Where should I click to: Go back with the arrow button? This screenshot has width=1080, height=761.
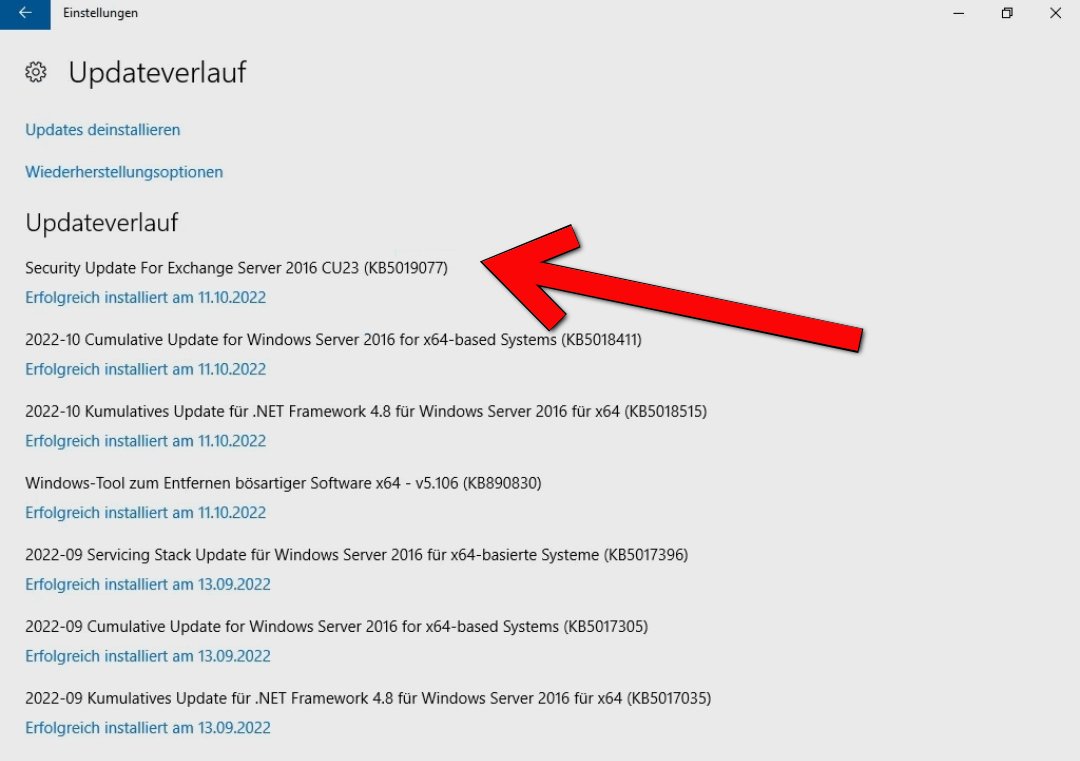click(25, 14)
